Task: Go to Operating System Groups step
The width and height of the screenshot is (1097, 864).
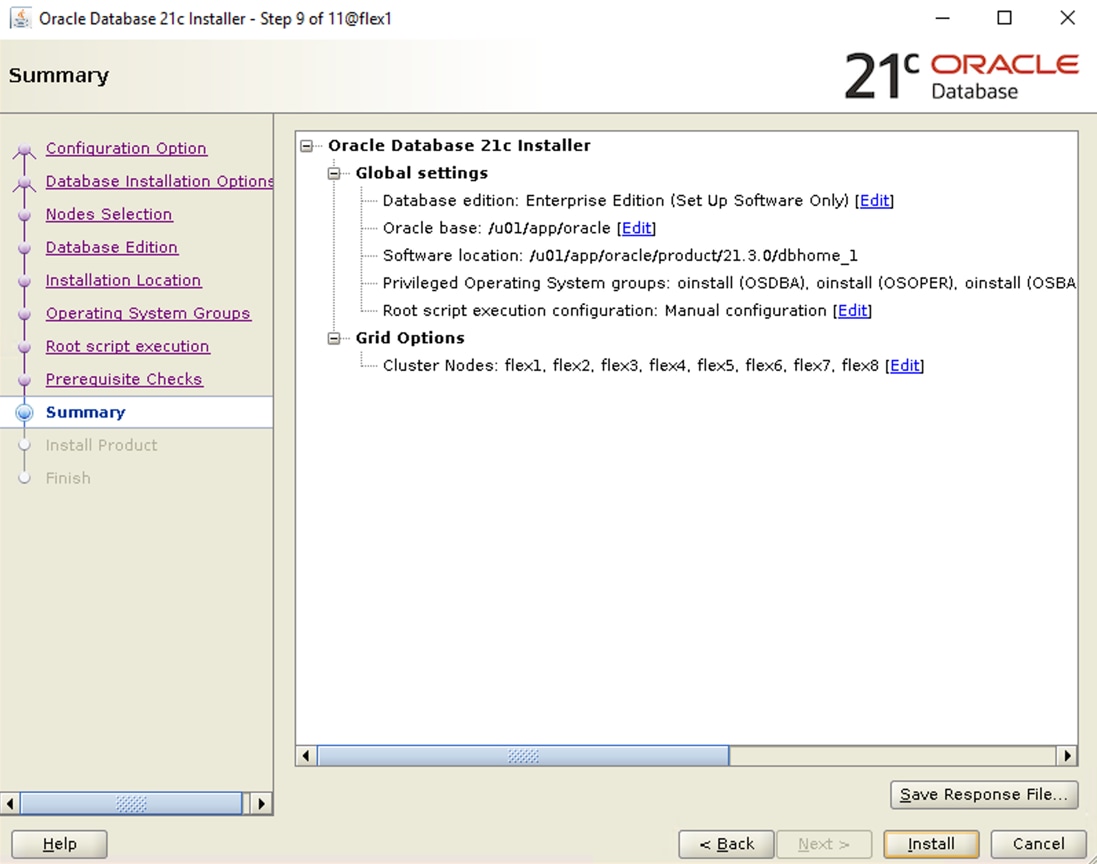Action: point(148,313)
